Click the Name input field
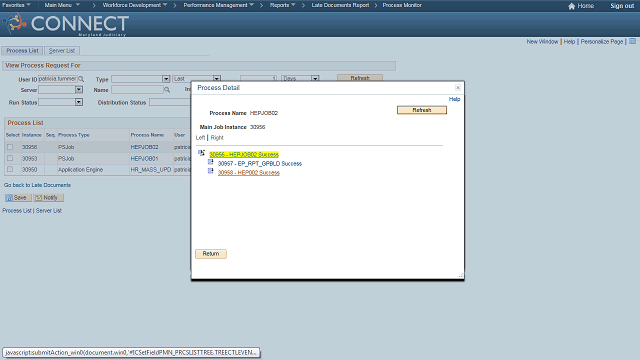This screenshot has height=360, width=640. pyautogui.click(x=137, y=89)
